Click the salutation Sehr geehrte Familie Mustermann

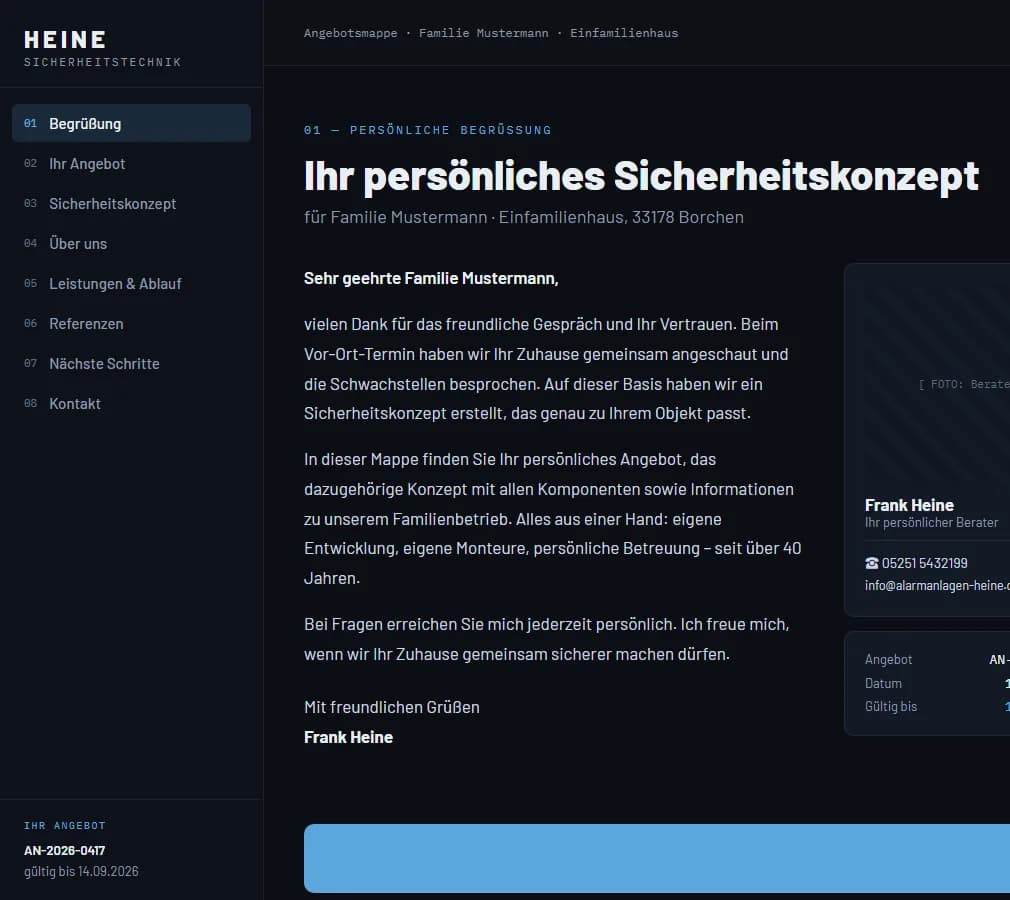(431, 278)
